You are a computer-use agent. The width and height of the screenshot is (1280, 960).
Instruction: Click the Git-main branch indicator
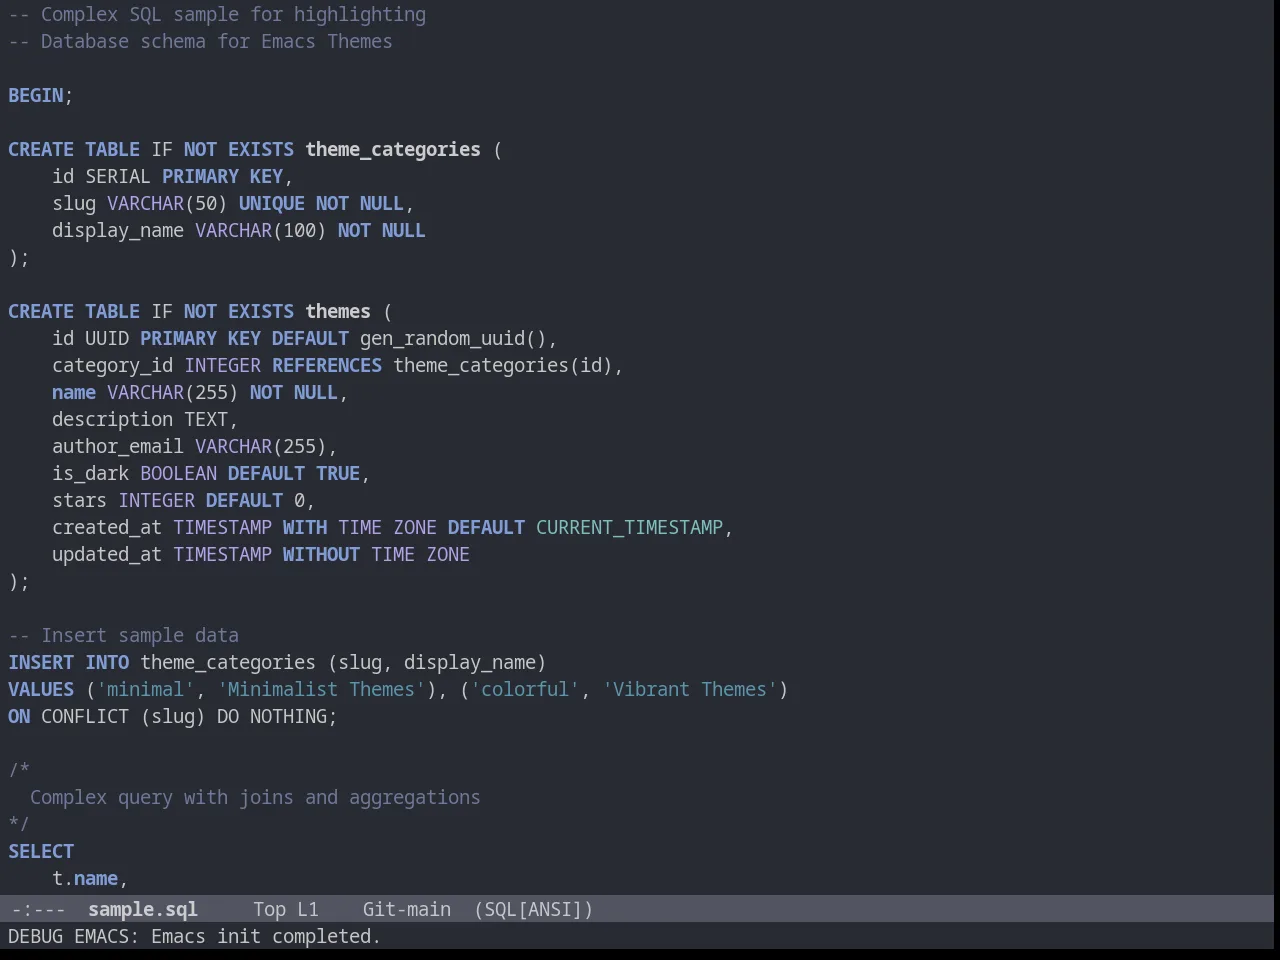[x=406, y=909]
